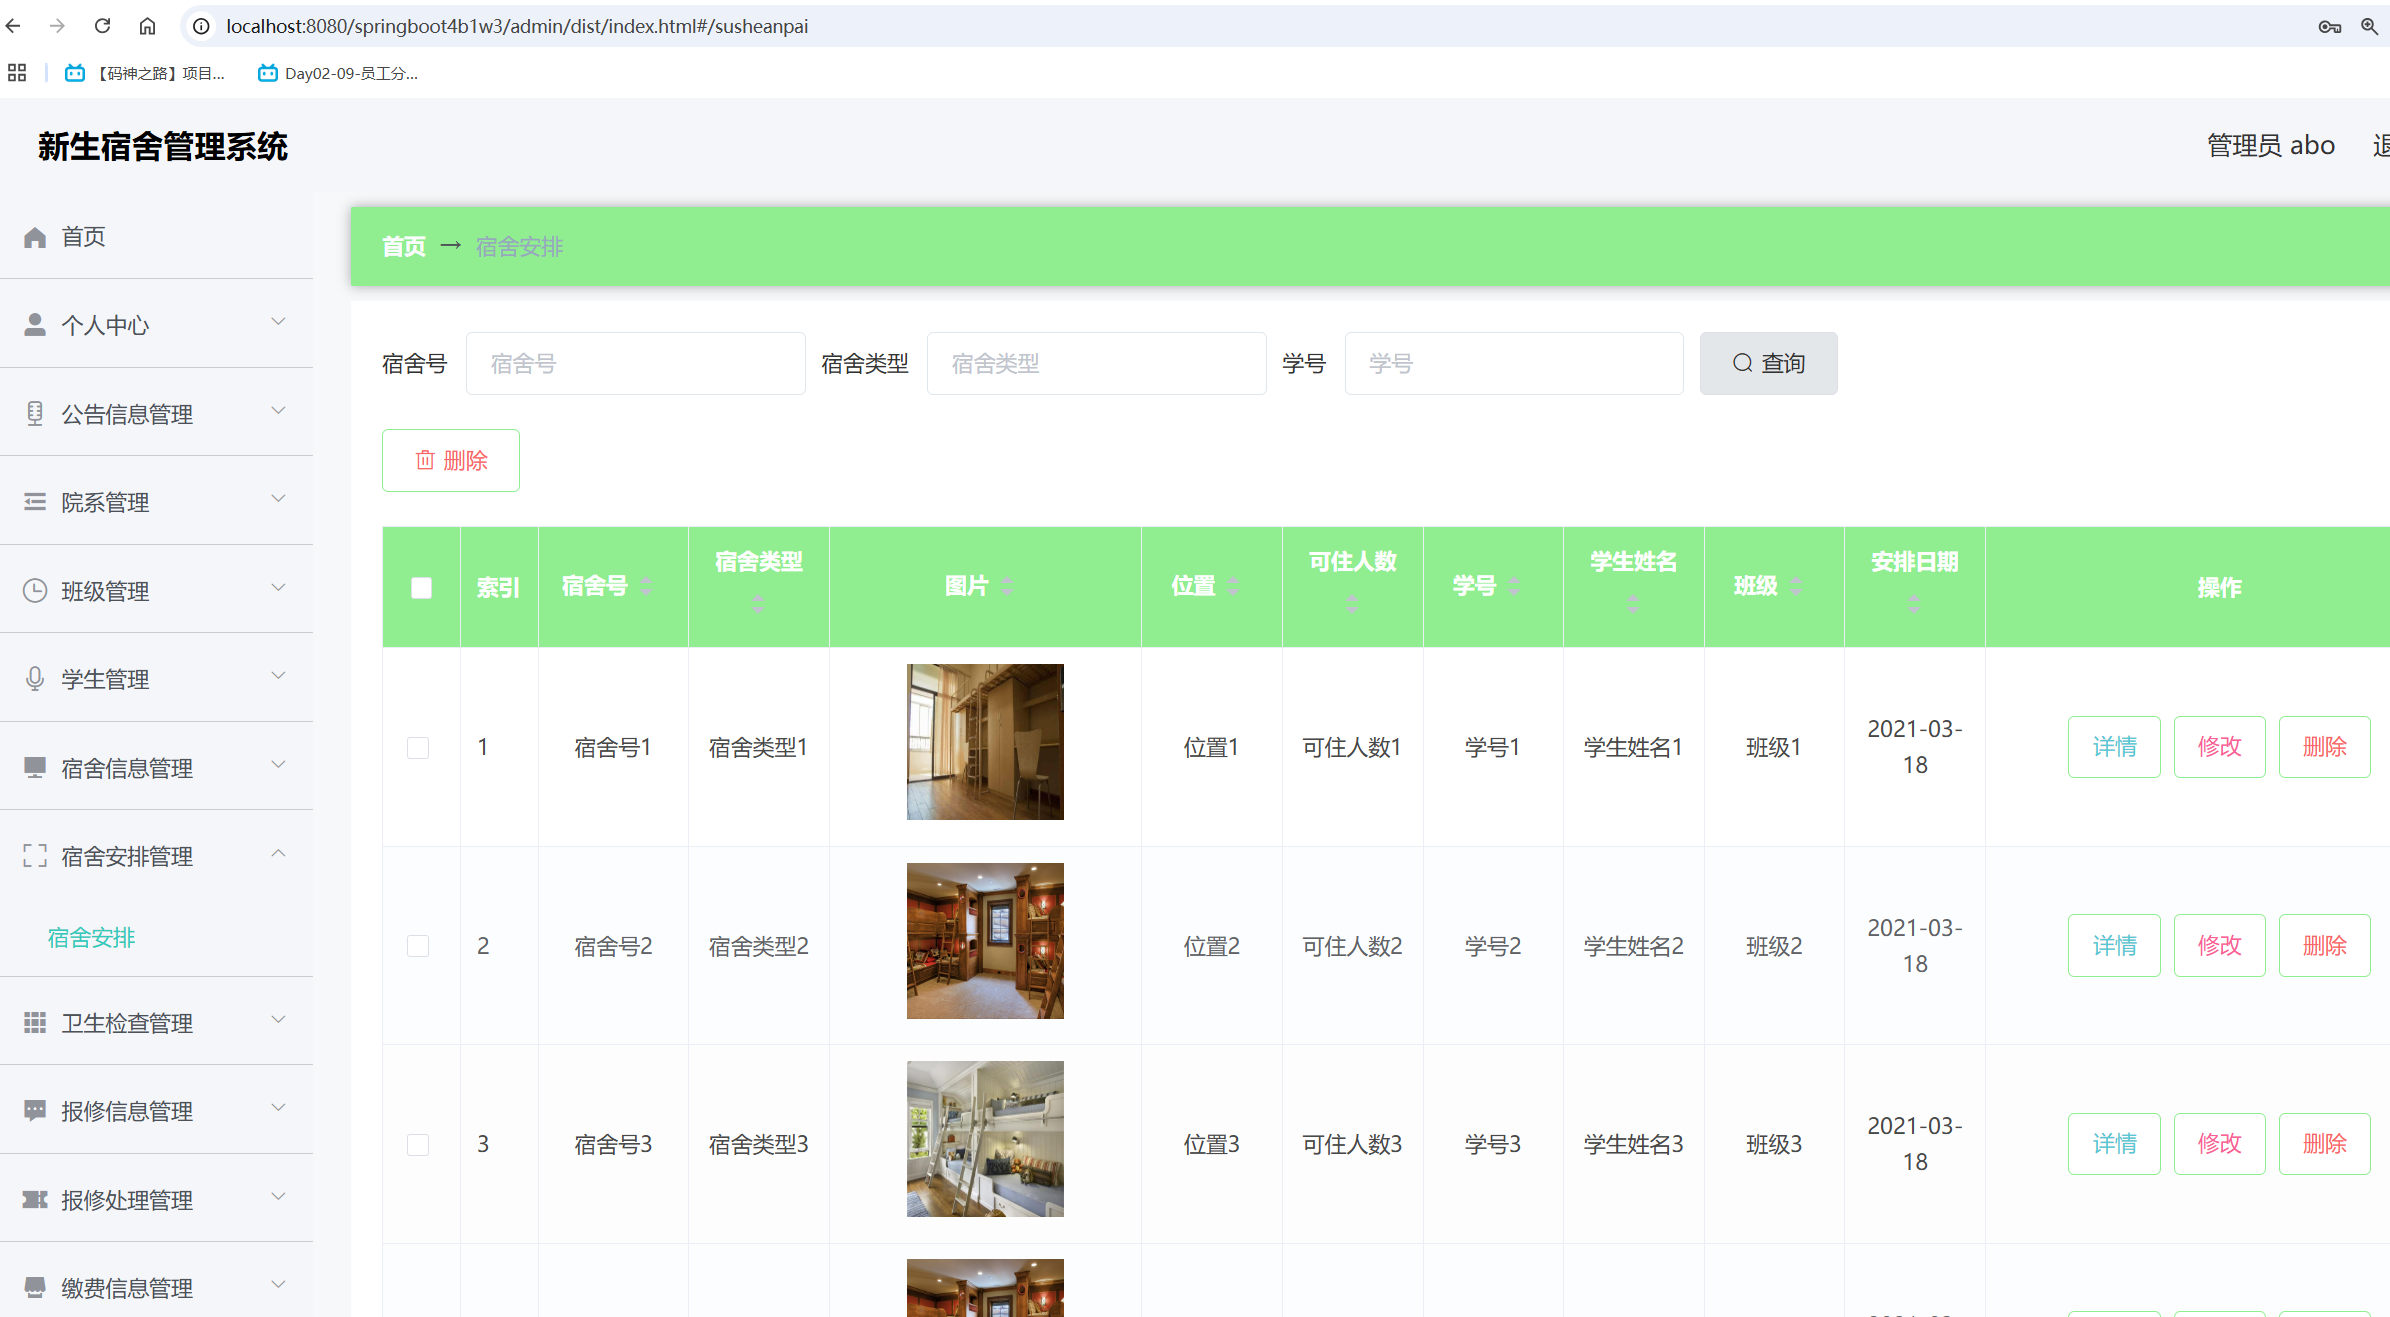Sort the table by 安排日期 using its arrows
2390x1317 pixels.
pos(1915,601)
